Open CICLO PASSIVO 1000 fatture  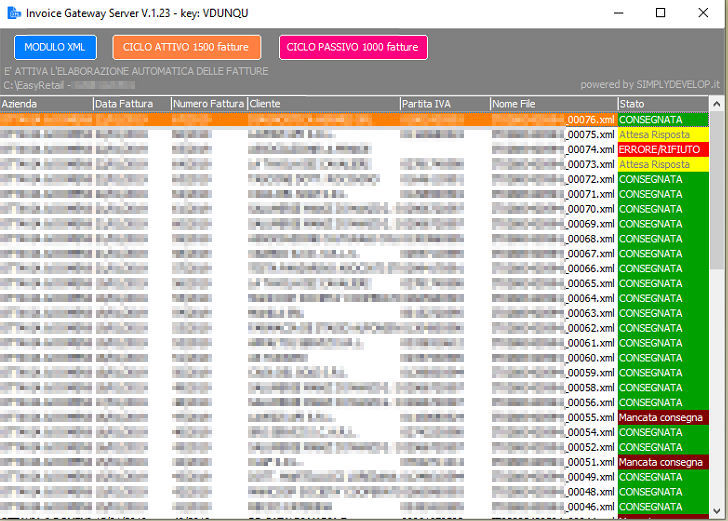click(352, 47)
